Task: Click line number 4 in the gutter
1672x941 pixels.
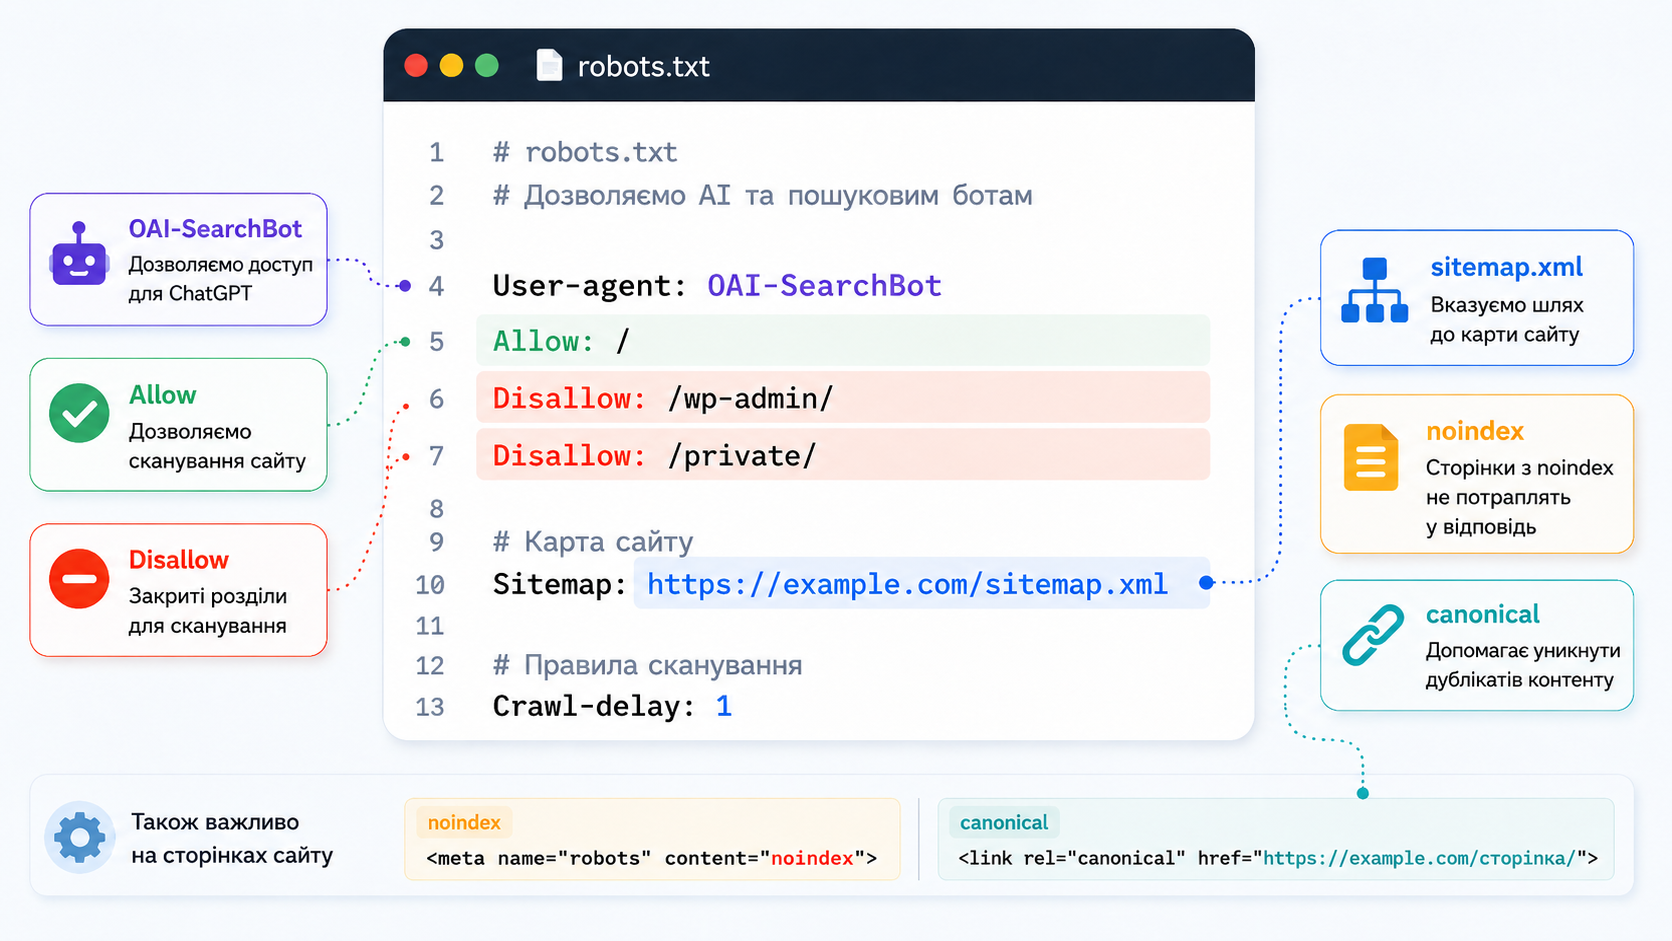Action: click(x=436, y=287)
